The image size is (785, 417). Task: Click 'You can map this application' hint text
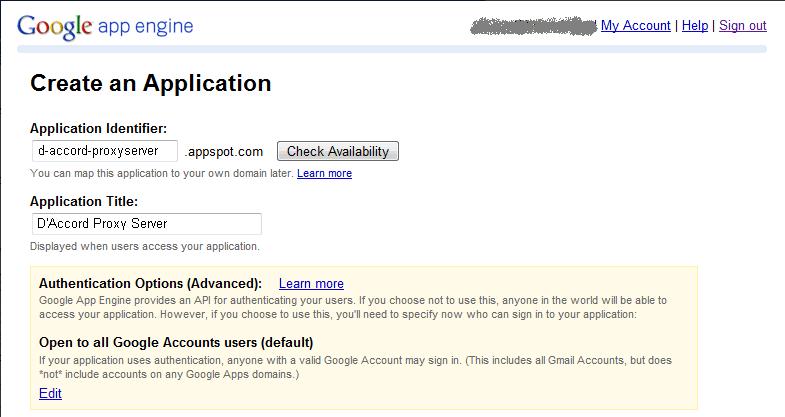pos(162,173)
